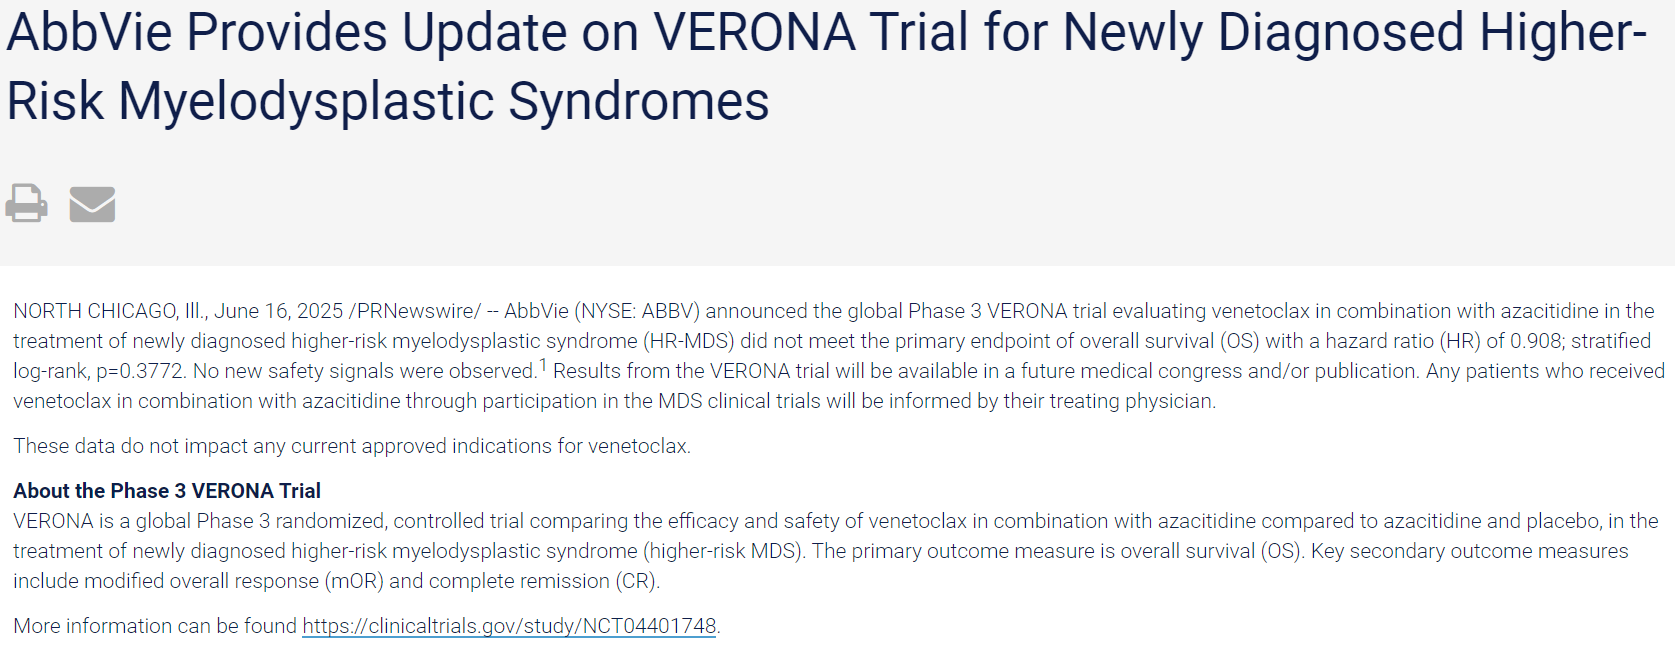Click the 'p=0.3772' value text
The height and width of the screenshot is (645, 1675).
140,371
